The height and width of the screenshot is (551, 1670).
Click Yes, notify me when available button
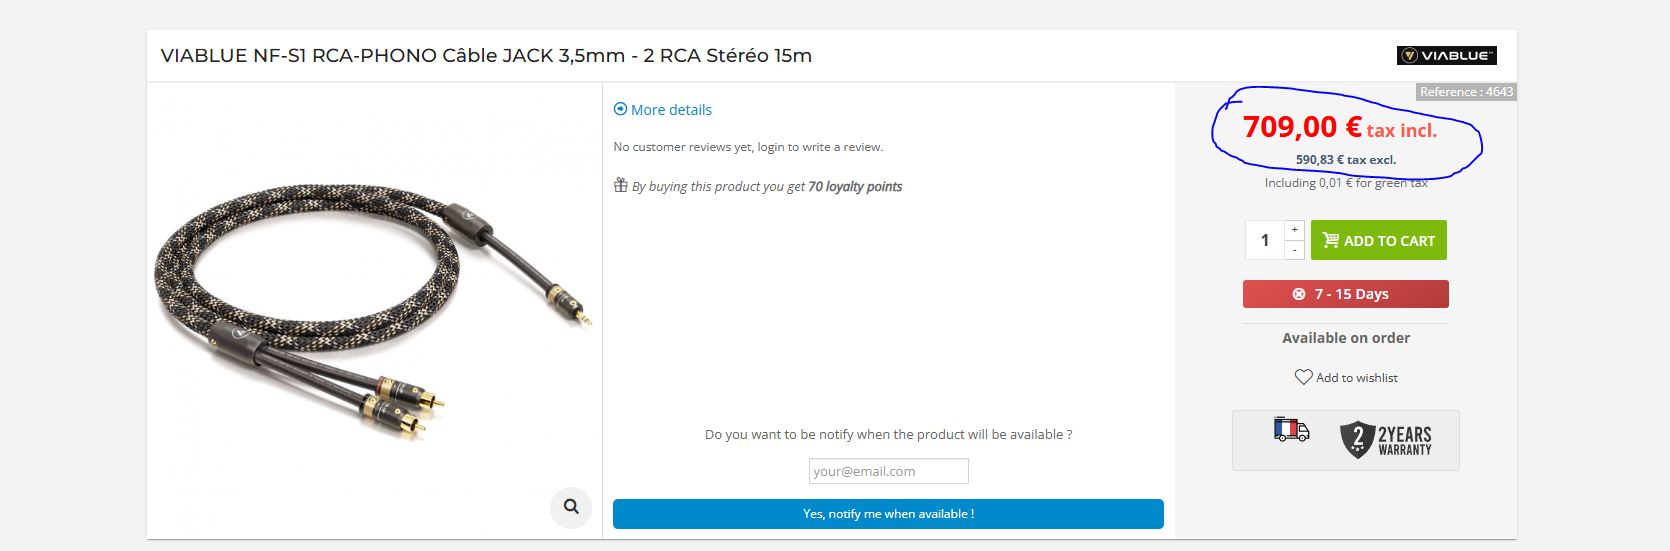(x=888, y=514)
